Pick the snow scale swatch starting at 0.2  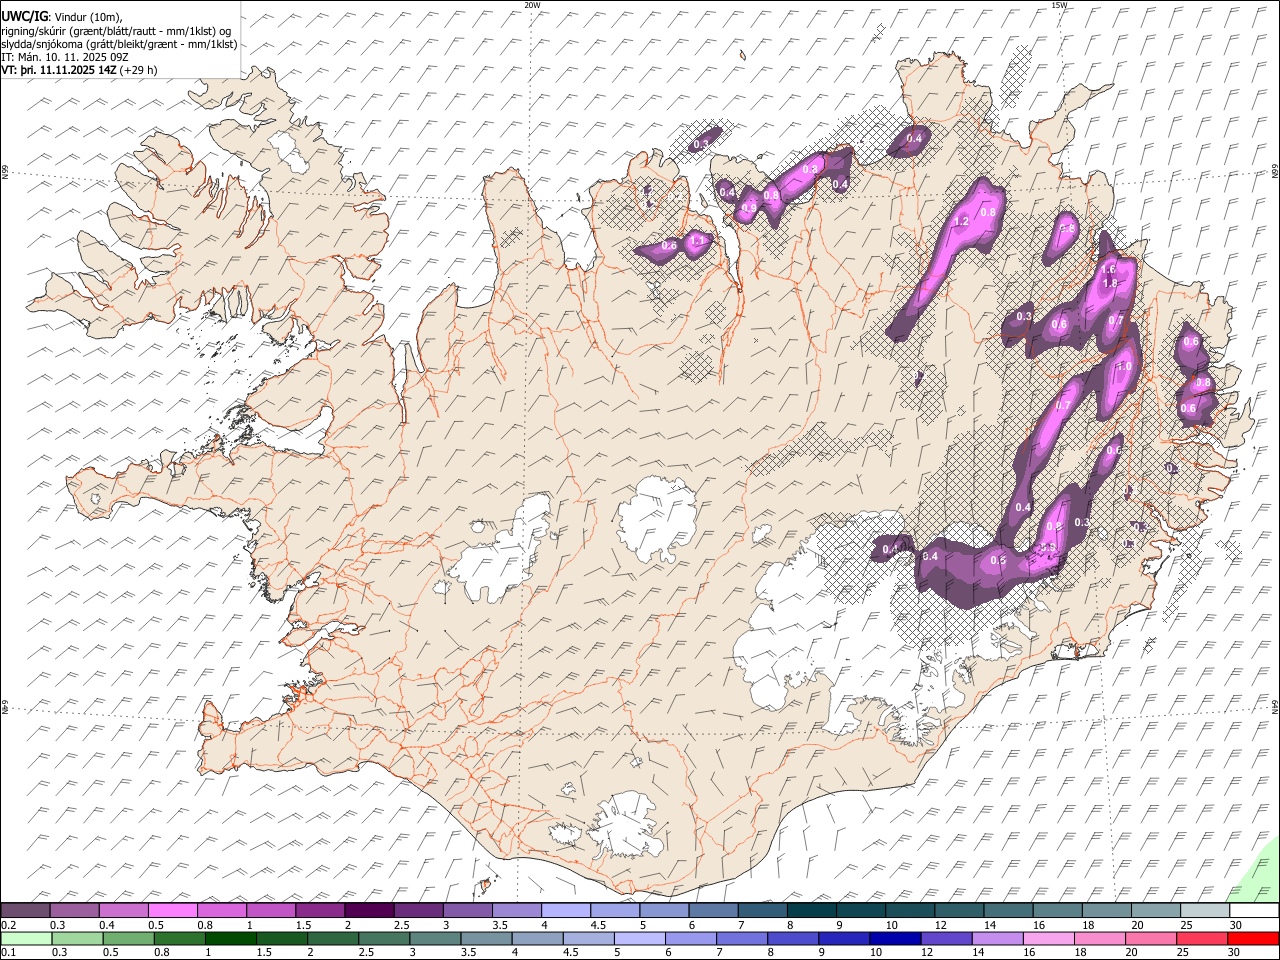tap(25, 910)
